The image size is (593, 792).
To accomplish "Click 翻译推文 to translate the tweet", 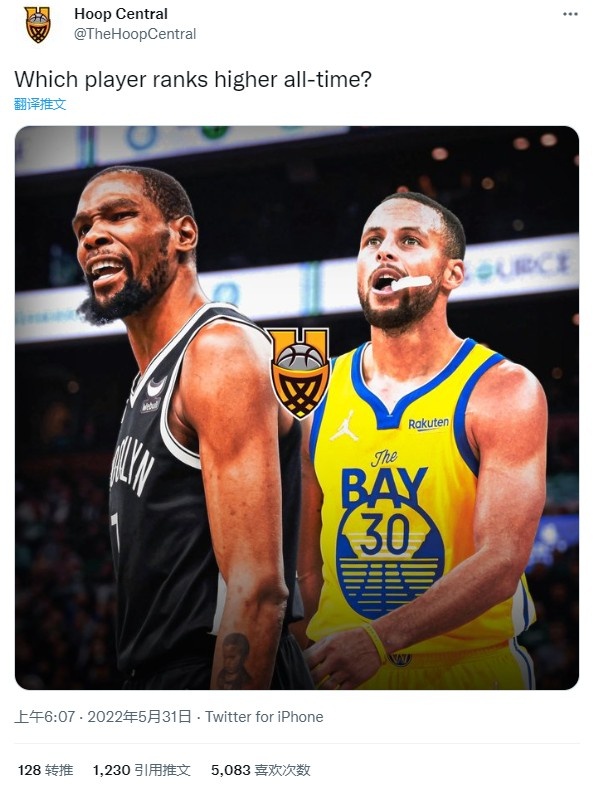I will click(x=40, y=104).
